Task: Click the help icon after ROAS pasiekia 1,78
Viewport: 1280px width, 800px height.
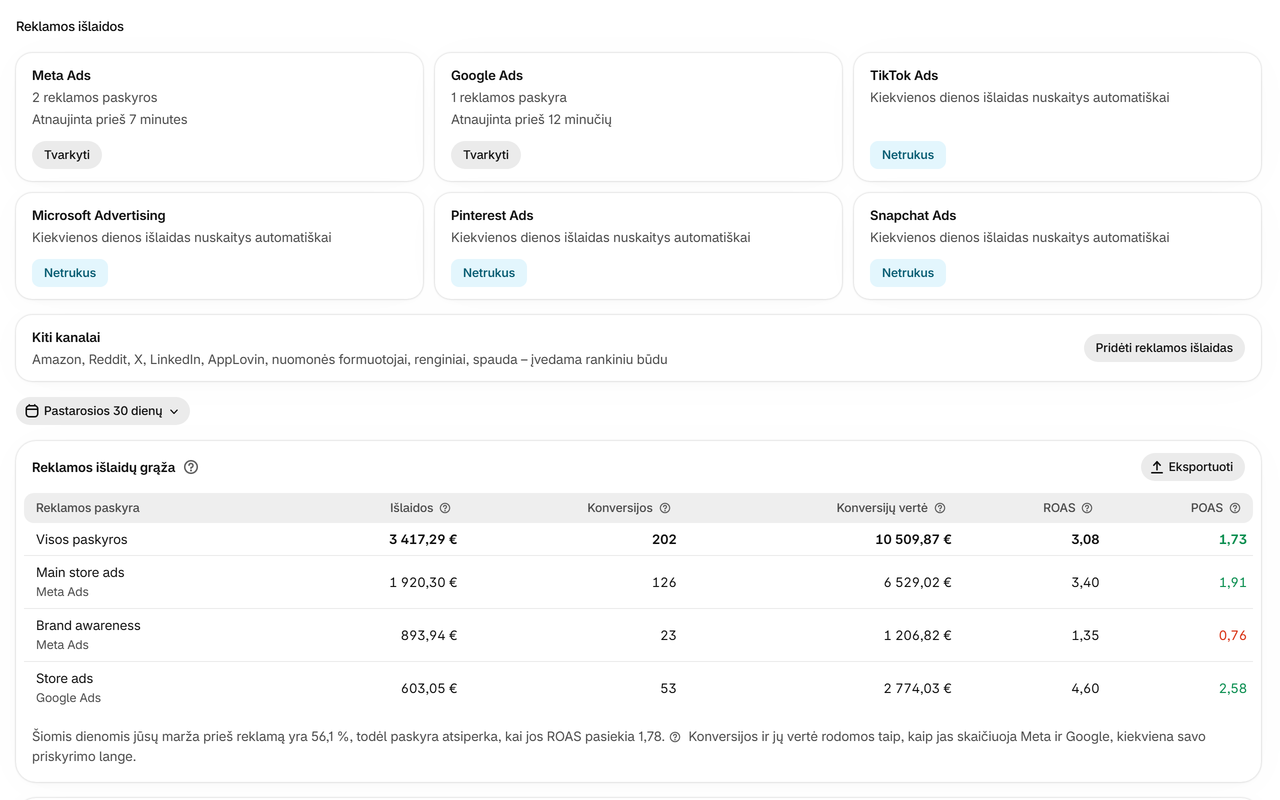Action: click(x=675, y=737)
